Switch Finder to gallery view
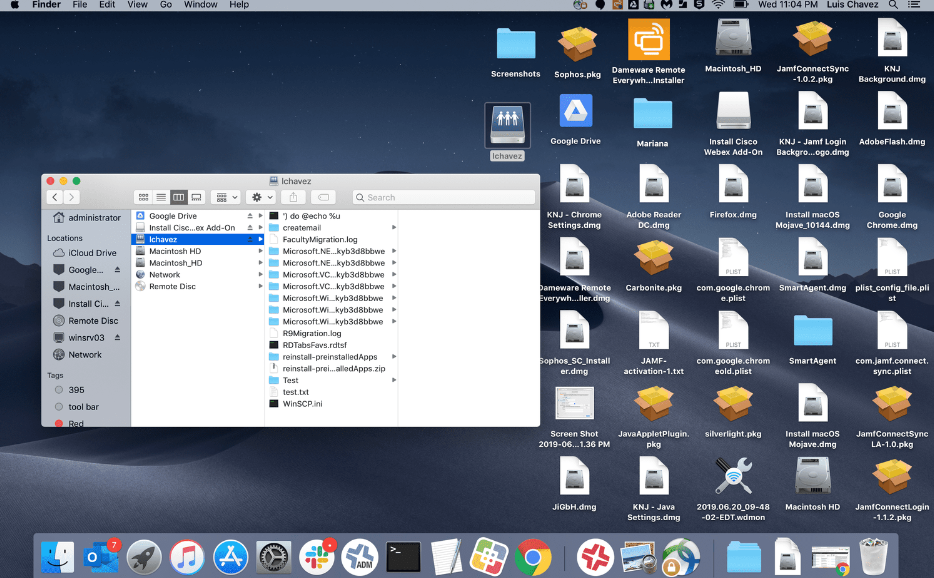The image size is (934, 578). (x=196, y=197)
